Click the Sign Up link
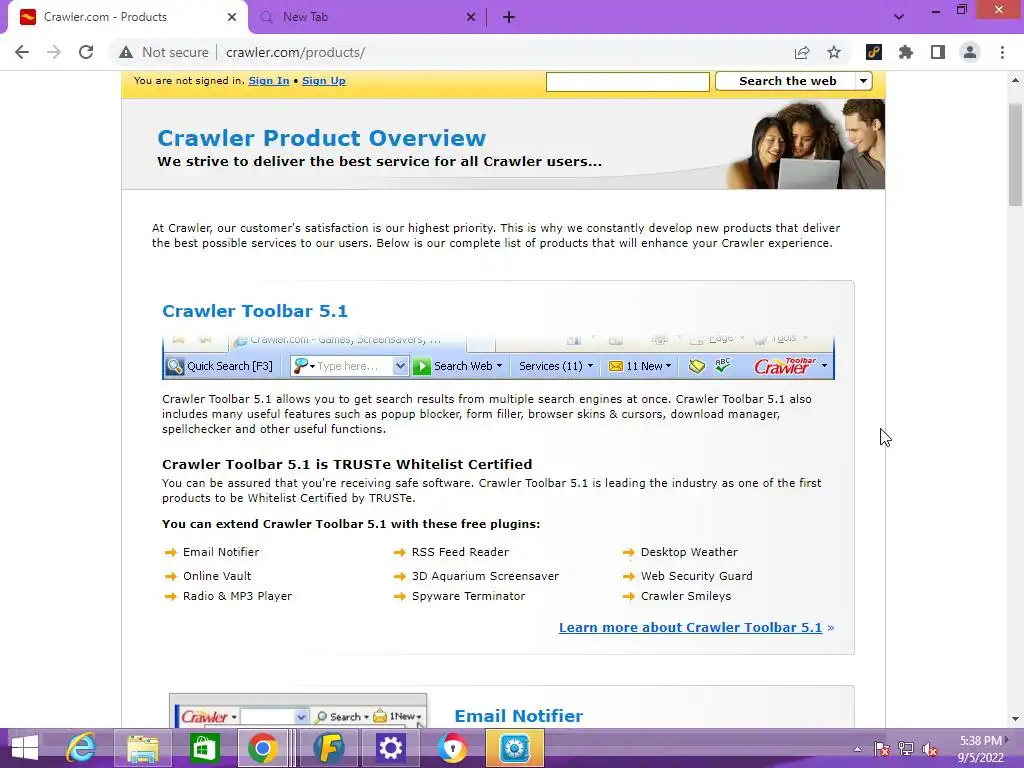 [x=323, y=81]
